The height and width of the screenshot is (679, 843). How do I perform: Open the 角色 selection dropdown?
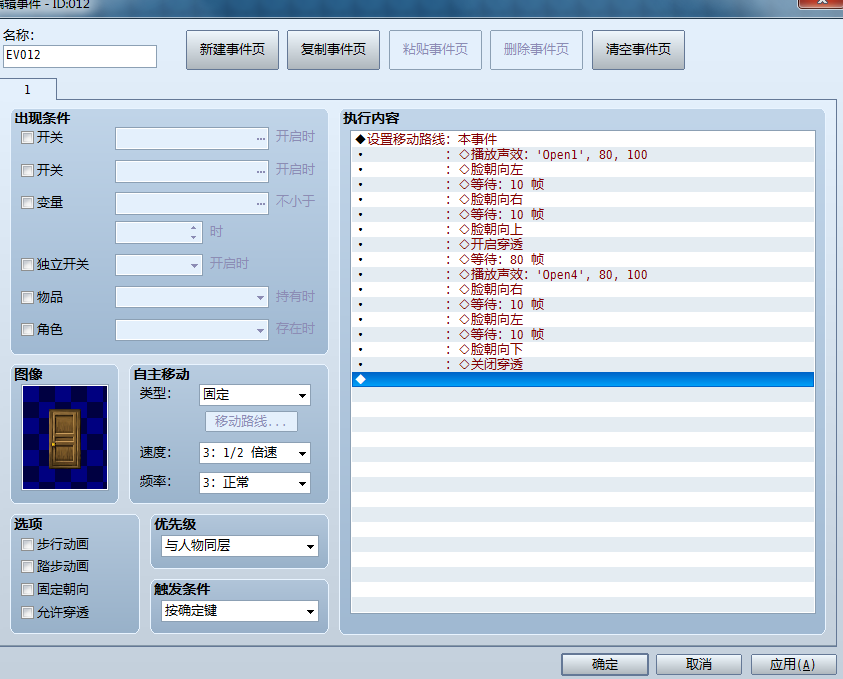192,330
